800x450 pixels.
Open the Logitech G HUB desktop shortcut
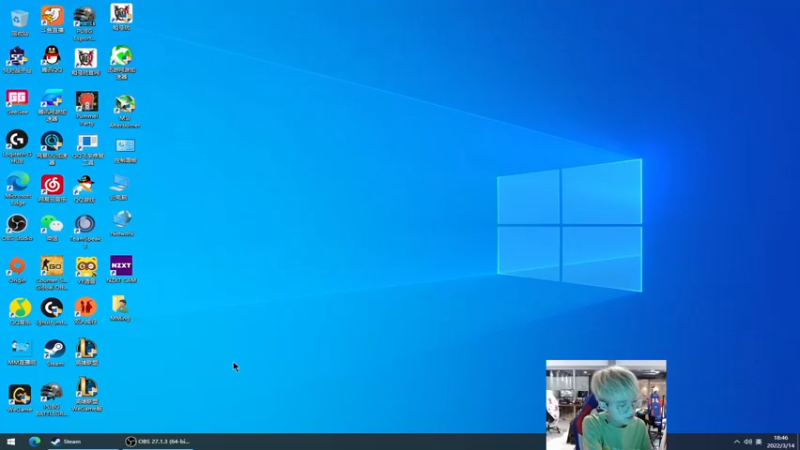point(17,146)
